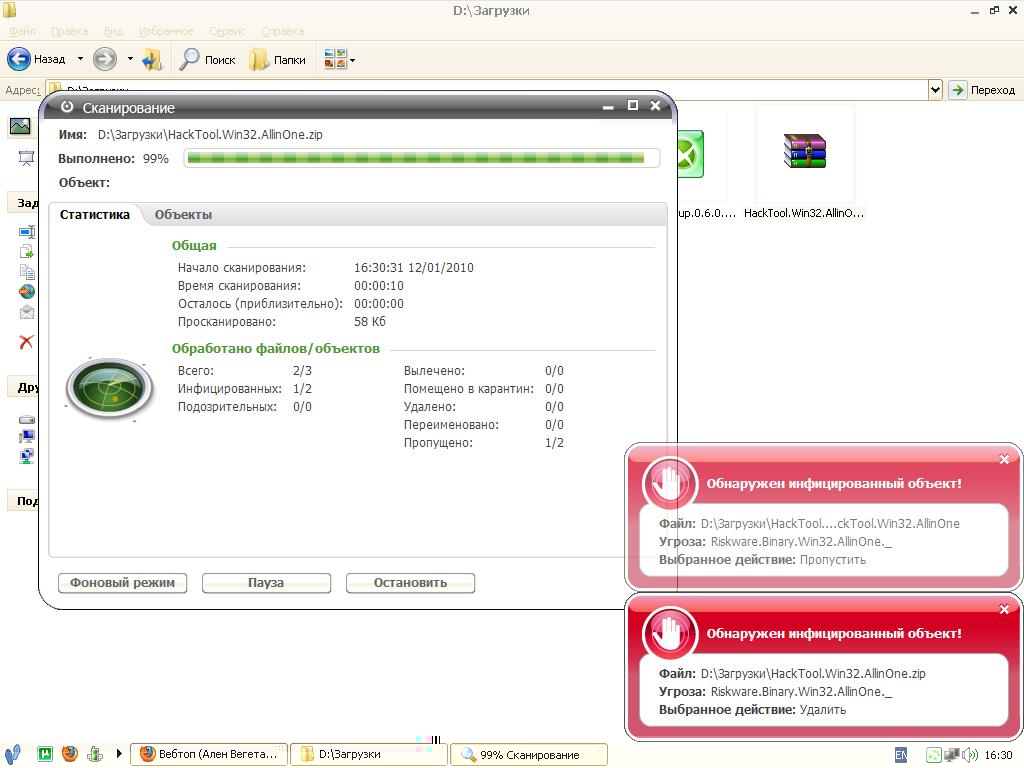Screen dimensions: 1024x768
Task: Click the Forward arrow icon in toolbar
Action: tap(105, 59)
